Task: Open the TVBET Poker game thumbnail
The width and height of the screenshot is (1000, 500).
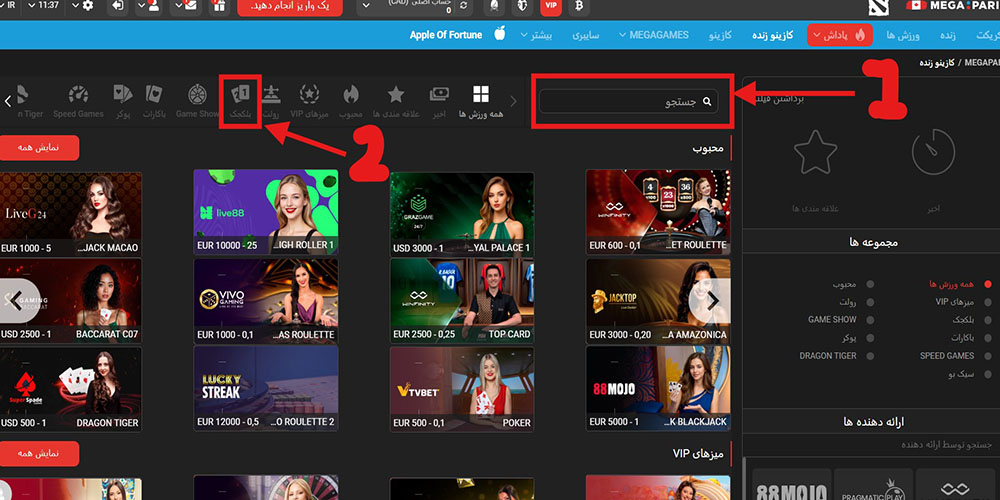Action: pyautogui.click(x=462, y=388)
